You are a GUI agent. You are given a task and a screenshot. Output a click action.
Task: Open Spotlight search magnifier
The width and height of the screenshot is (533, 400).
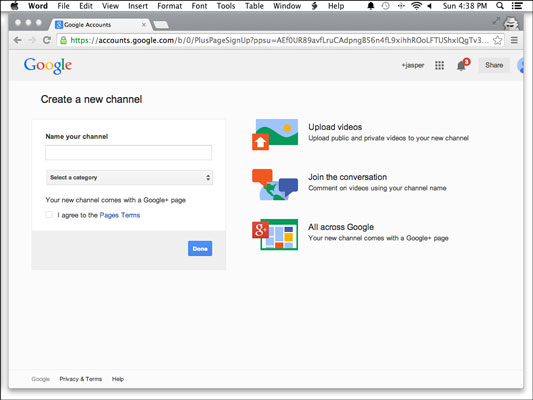[500, 6]
